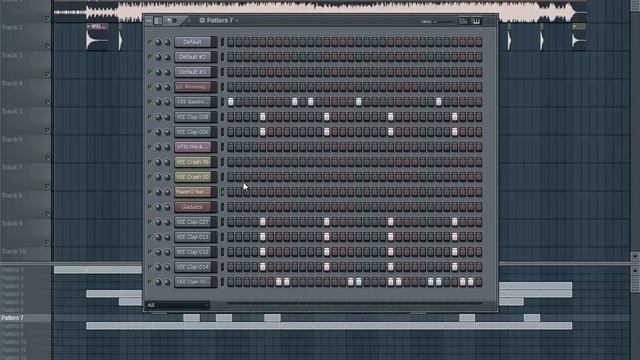This screenshot has width=640, height=360.
Task: Click the pan knob of VEE Clap 011 channel
Action: point(158,237)
